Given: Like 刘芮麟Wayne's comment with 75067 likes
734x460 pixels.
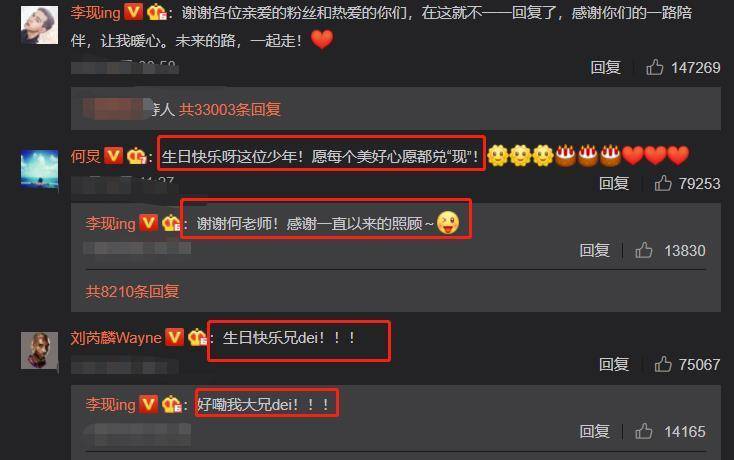Looking at the screenshot, I should 663,364.
